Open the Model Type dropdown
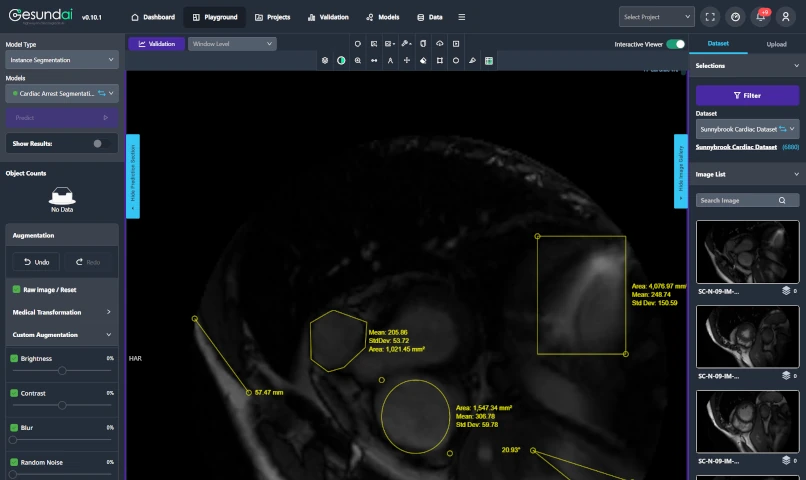The height and width of the screenshot is (480, 806). click(x=62, y=60)
